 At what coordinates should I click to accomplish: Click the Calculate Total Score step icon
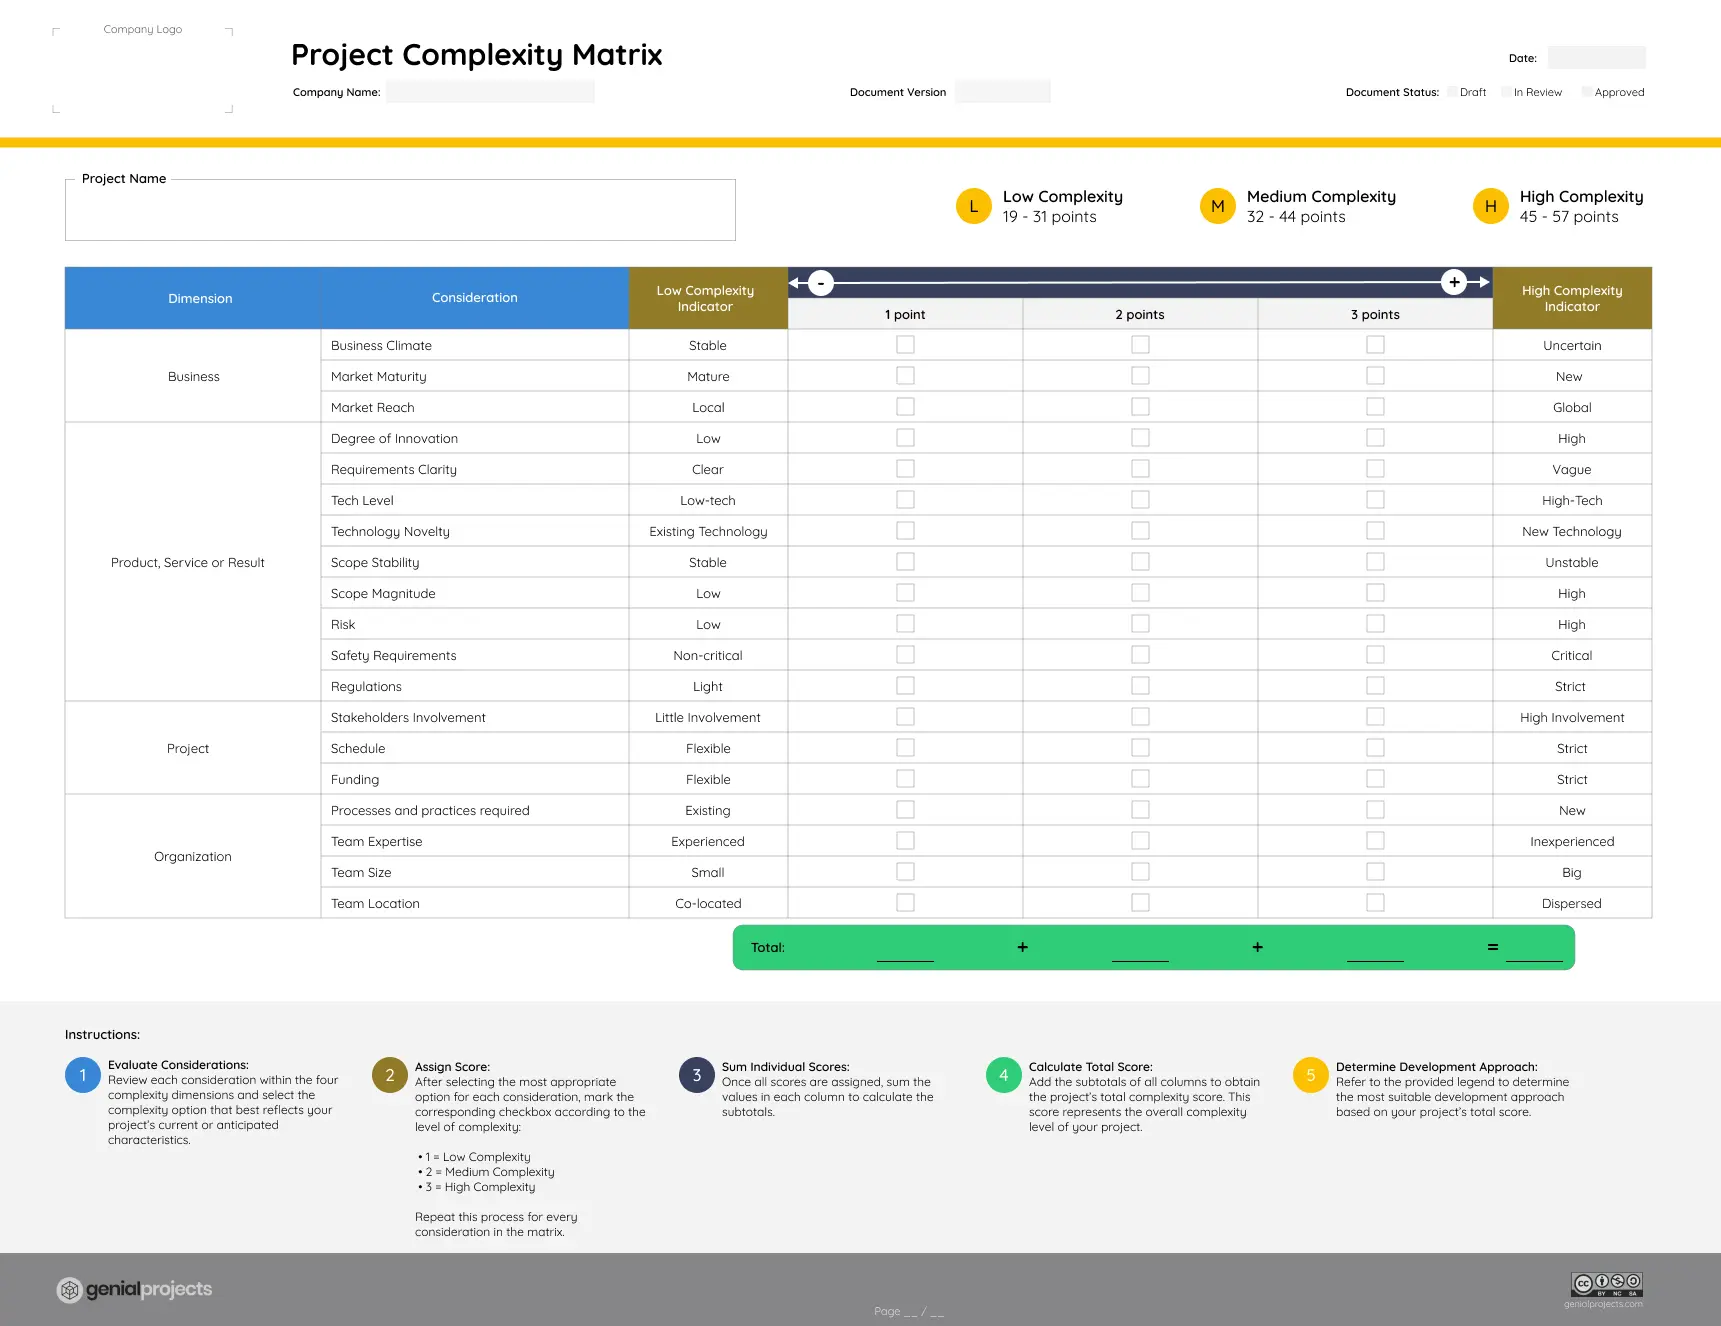coord(1003,1075)
